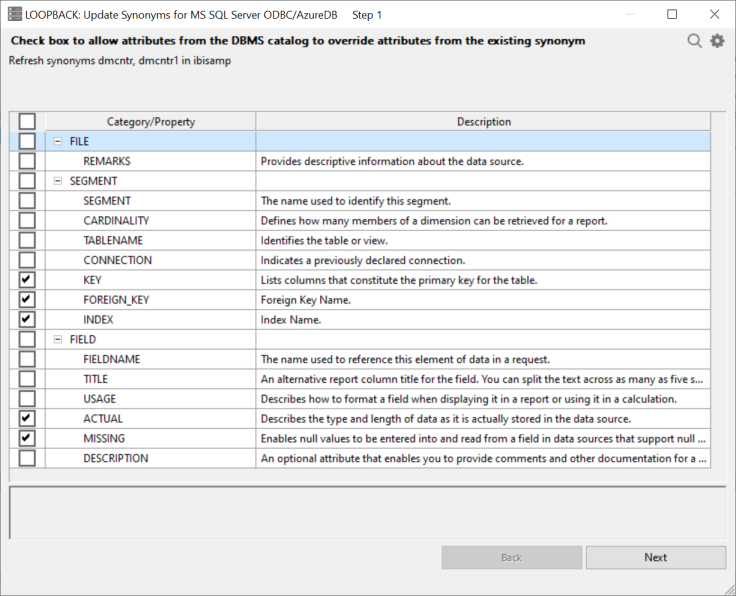Collapse the FILE category
The height and width of the screenshot is (596, 736).
(58, 142)
